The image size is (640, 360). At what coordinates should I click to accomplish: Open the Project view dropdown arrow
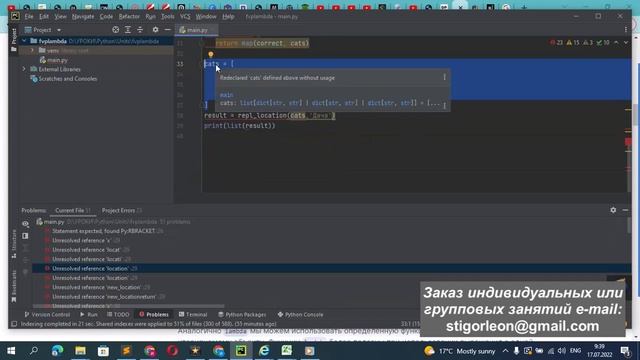(59, 30)
